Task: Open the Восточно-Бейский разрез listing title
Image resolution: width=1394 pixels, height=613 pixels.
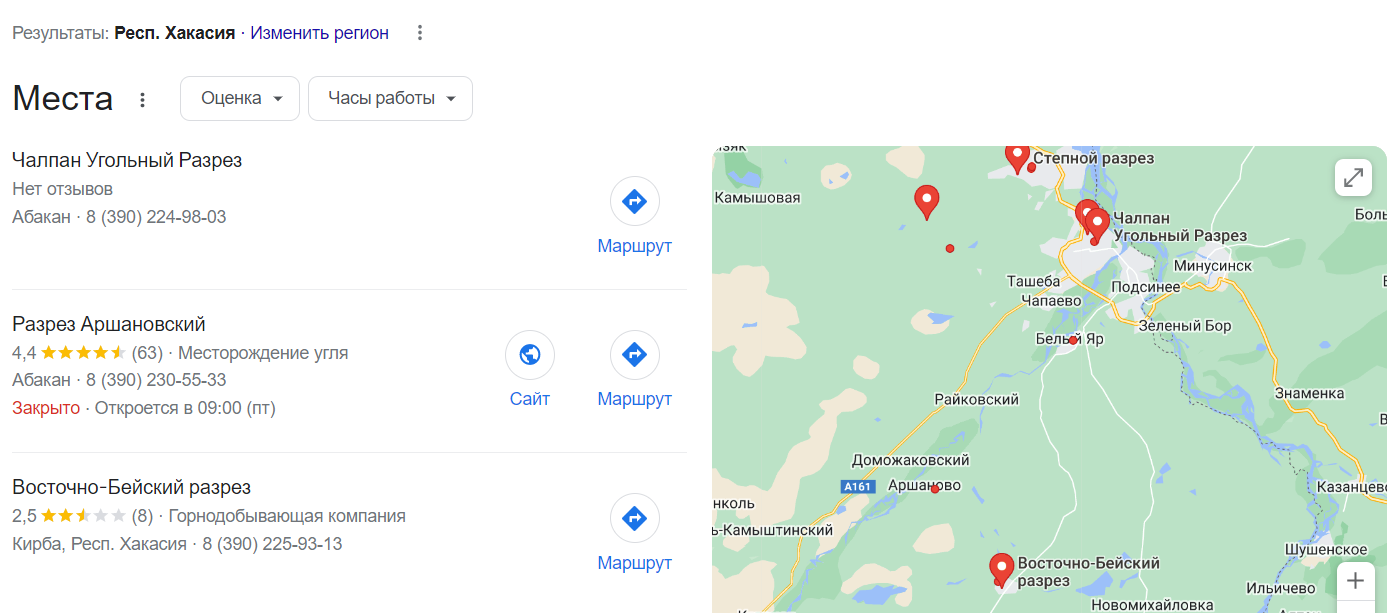Action: (x=131, y=487)
